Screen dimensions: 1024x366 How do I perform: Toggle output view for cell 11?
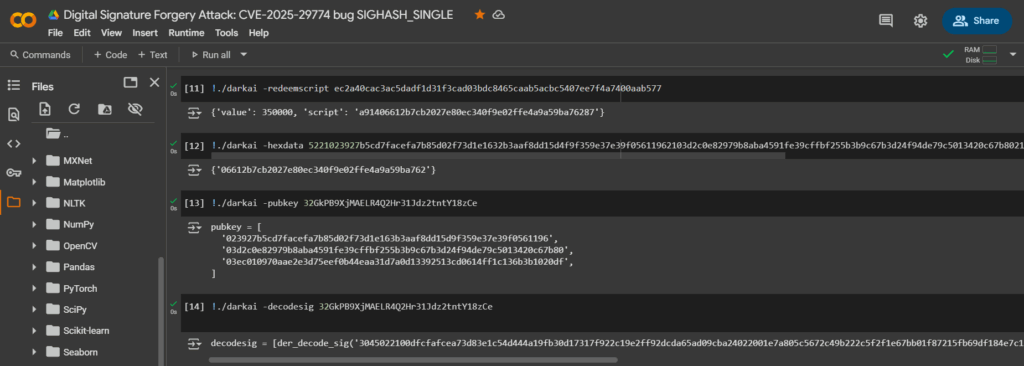point(195,113)
